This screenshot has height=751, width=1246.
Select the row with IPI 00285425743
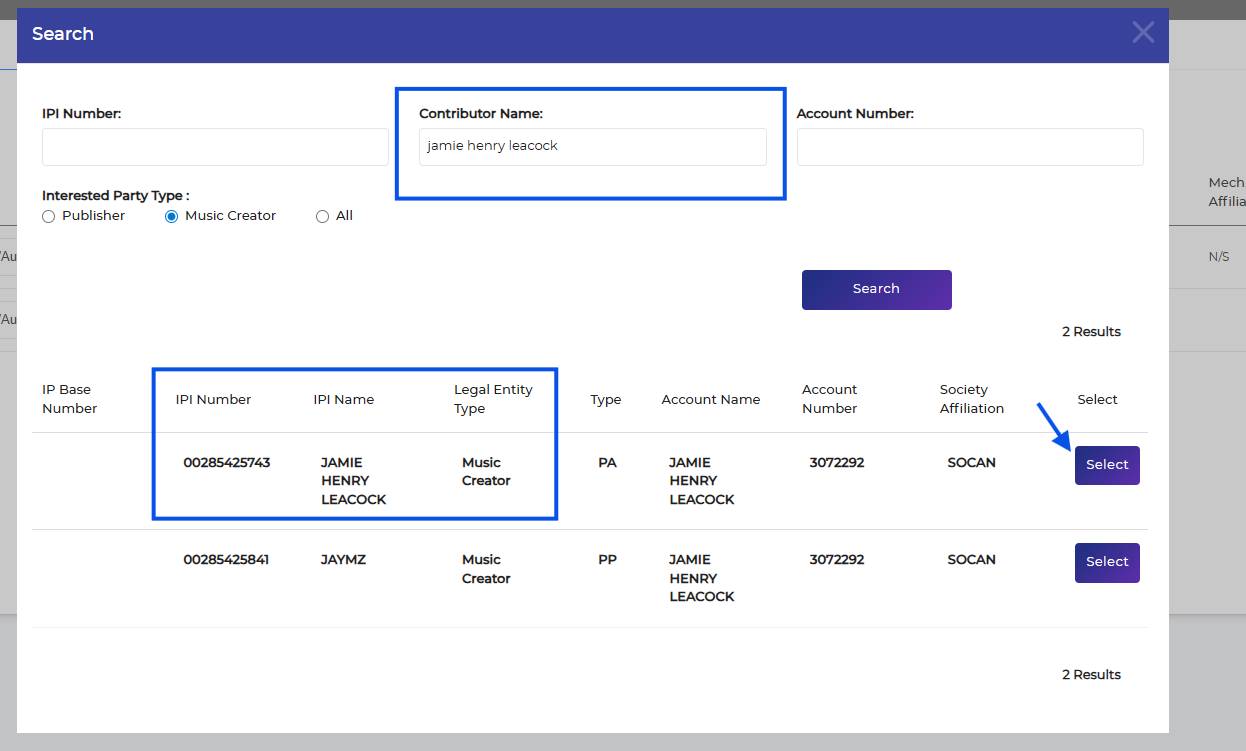point(1106,465)
